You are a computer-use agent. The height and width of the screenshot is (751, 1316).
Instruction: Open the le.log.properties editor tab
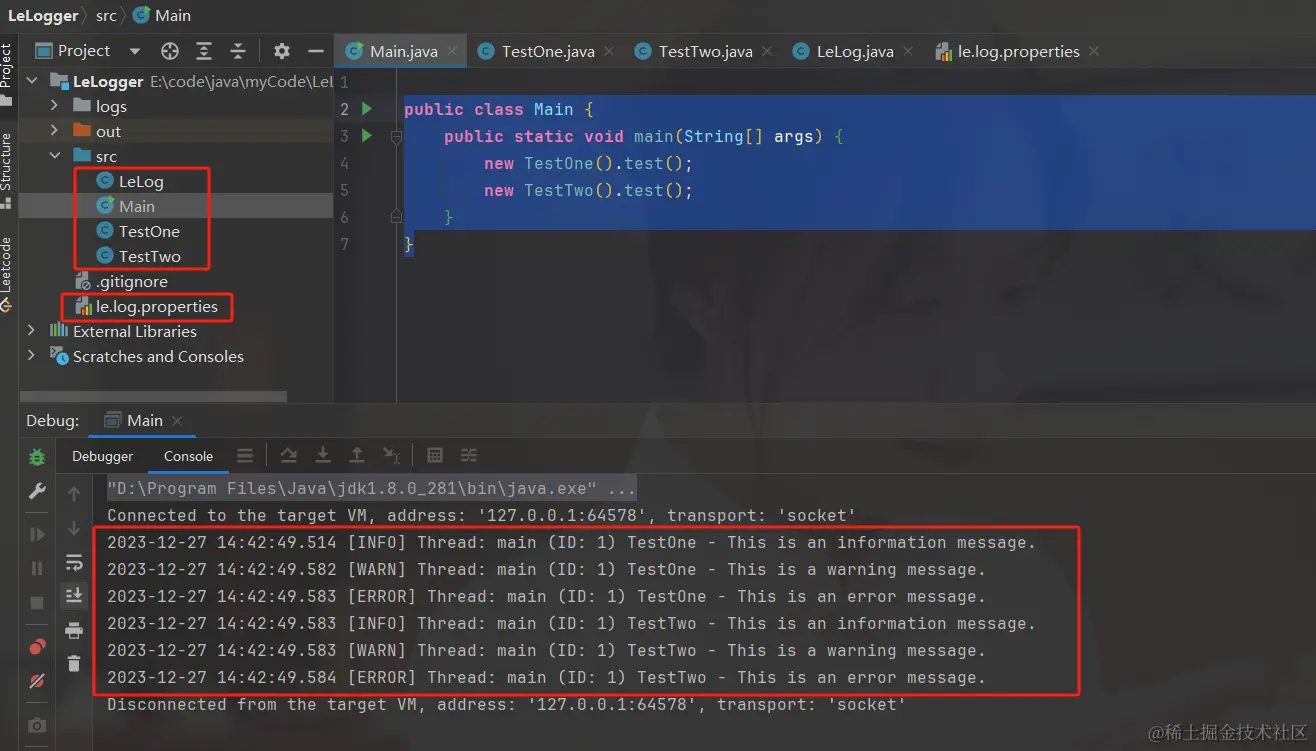click(x=1018, y=51)
